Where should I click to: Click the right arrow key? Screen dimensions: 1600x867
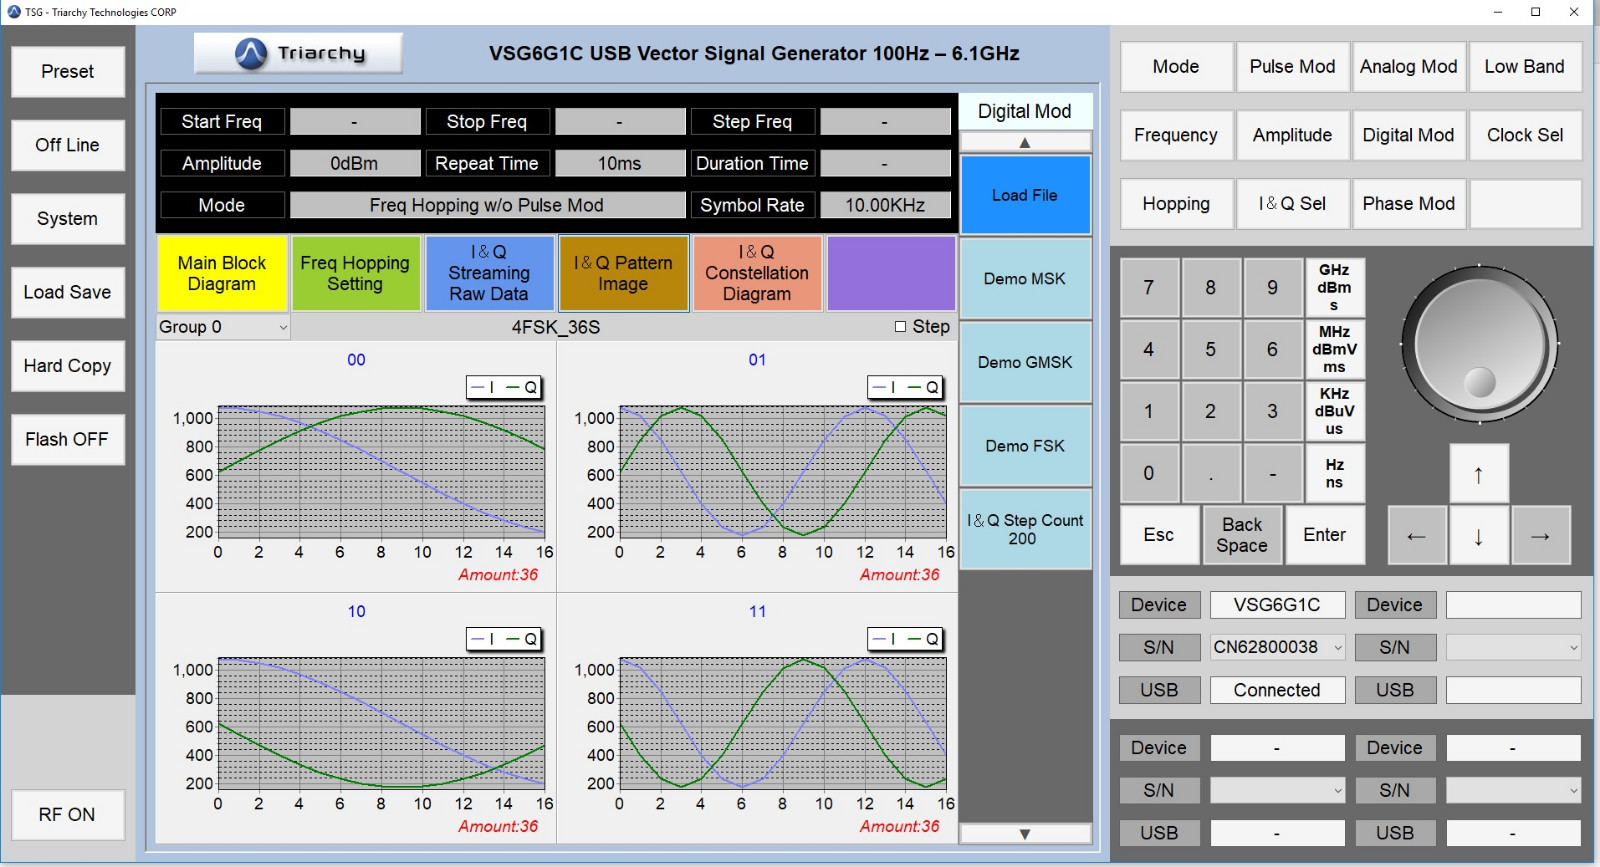[1540, 535]
